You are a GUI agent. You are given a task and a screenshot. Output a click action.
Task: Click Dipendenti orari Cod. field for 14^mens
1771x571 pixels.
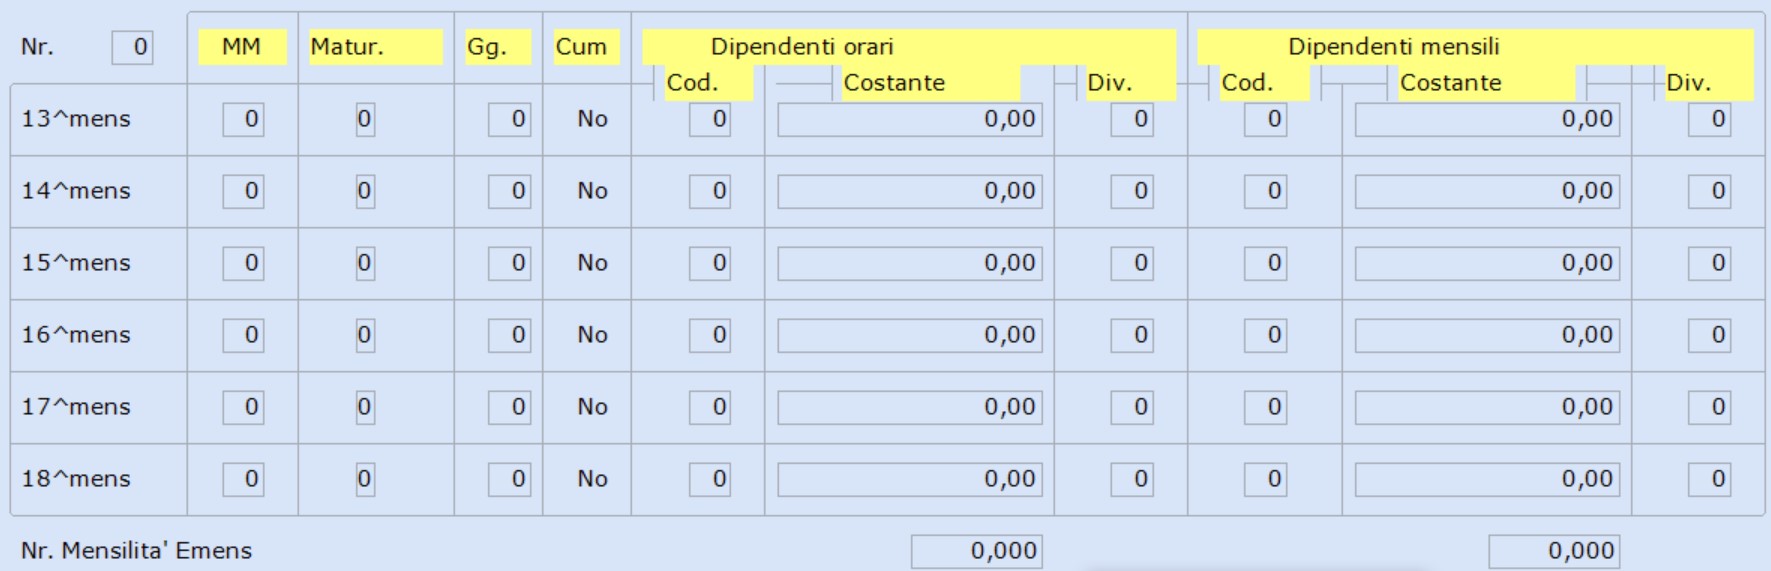(x=710, y=191)
